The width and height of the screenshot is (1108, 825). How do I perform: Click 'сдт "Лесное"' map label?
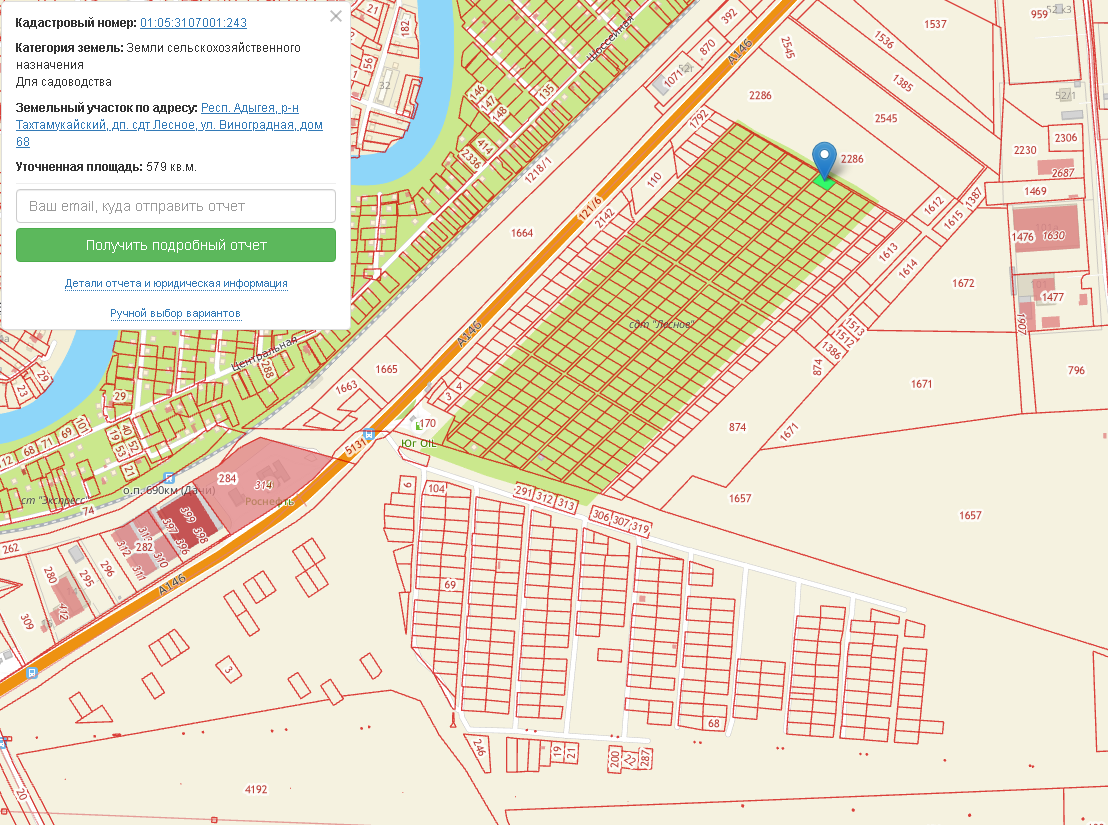[x=661, y=324]
